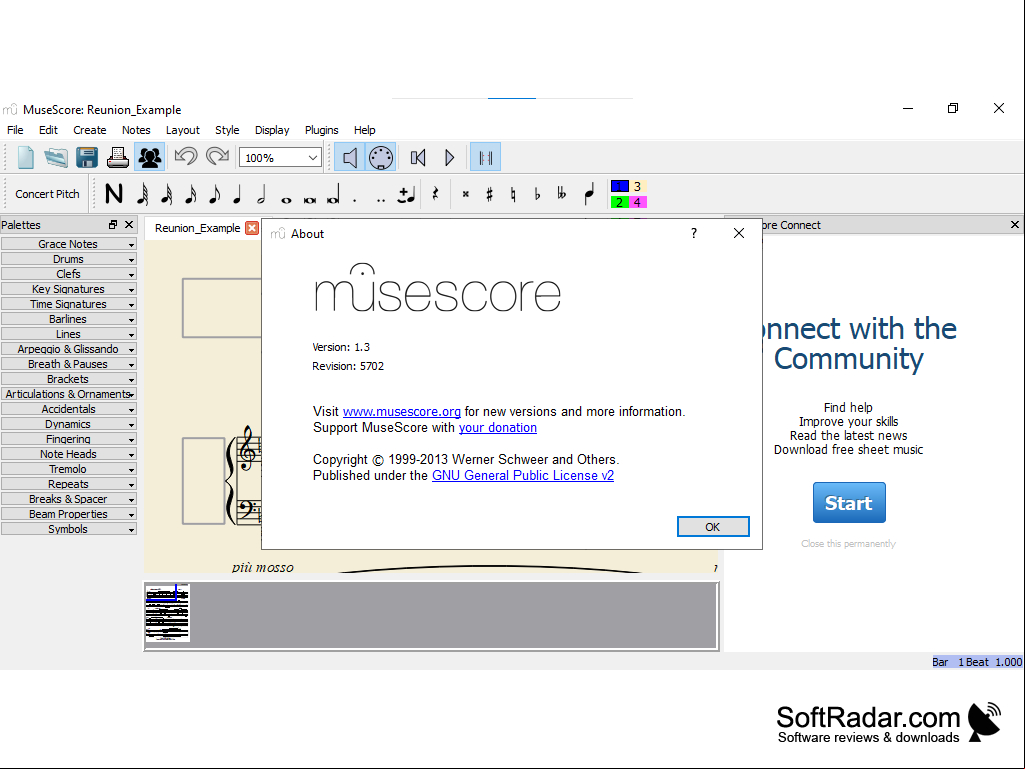Open the 'your donation' link
Screen dimensions: 1025x769
pyautogui.click(x=497, y=428)
